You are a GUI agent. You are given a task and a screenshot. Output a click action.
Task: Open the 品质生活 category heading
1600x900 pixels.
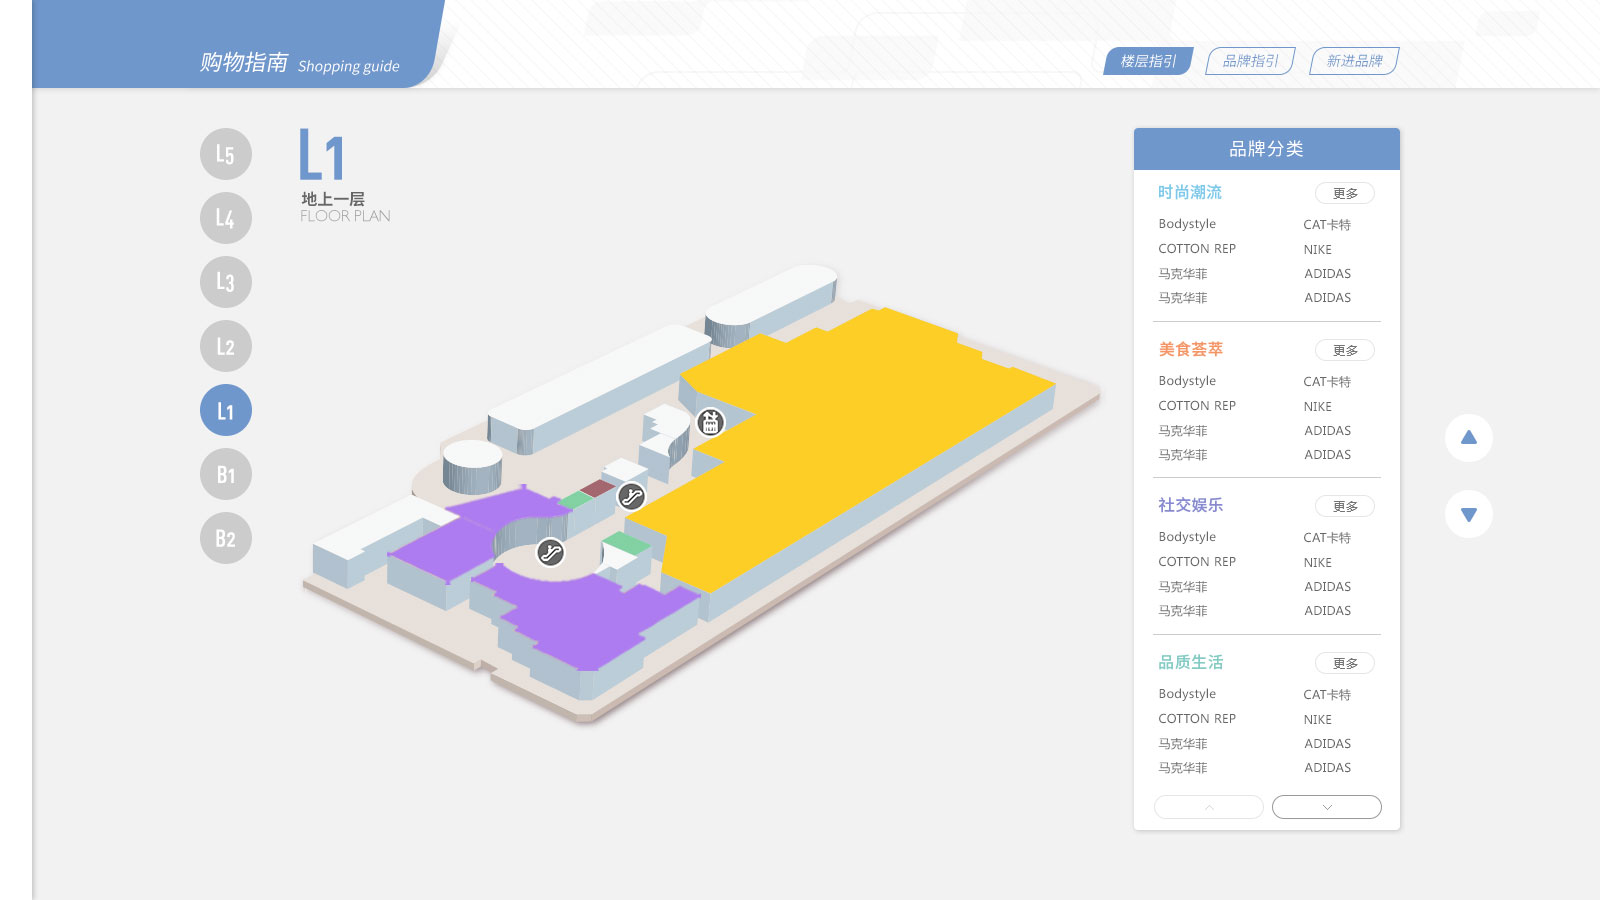click(1190, 662)
